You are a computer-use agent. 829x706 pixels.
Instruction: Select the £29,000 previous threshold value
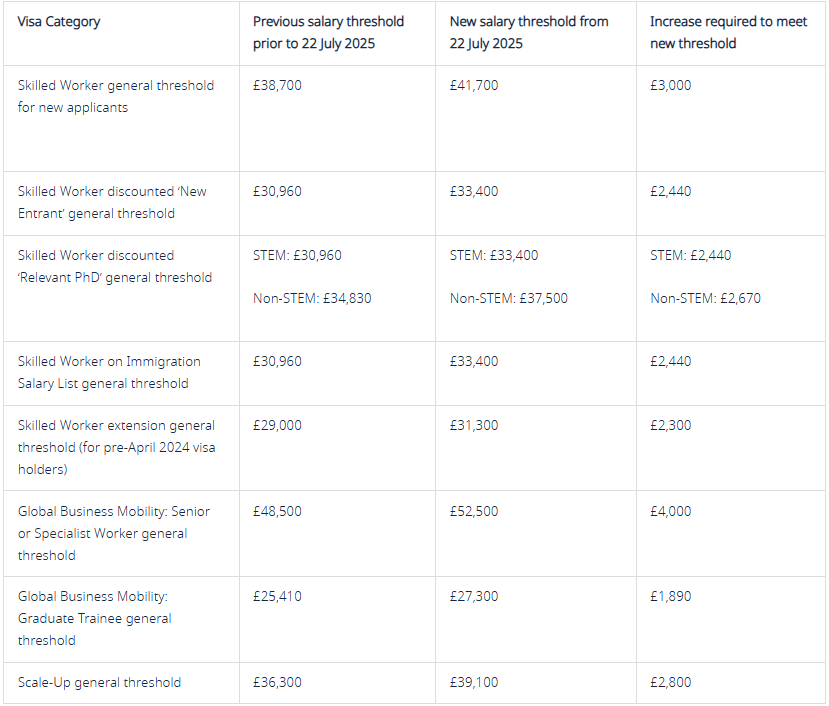coord(277,425)
